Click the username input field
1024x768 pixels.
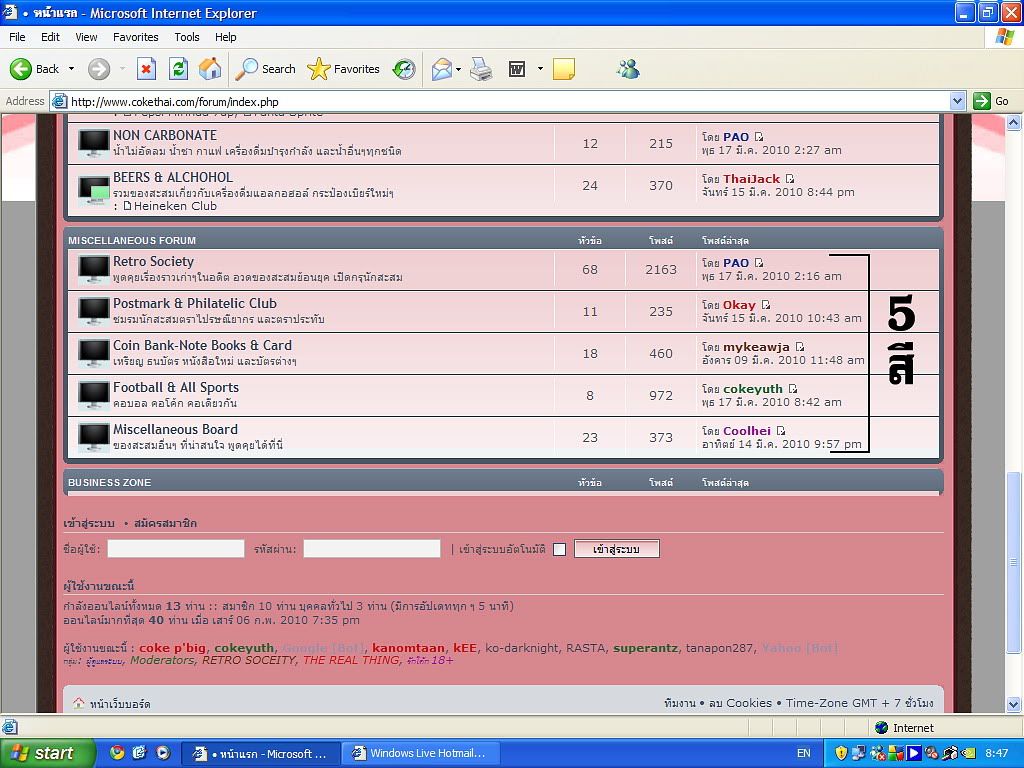tap(176, 549)
